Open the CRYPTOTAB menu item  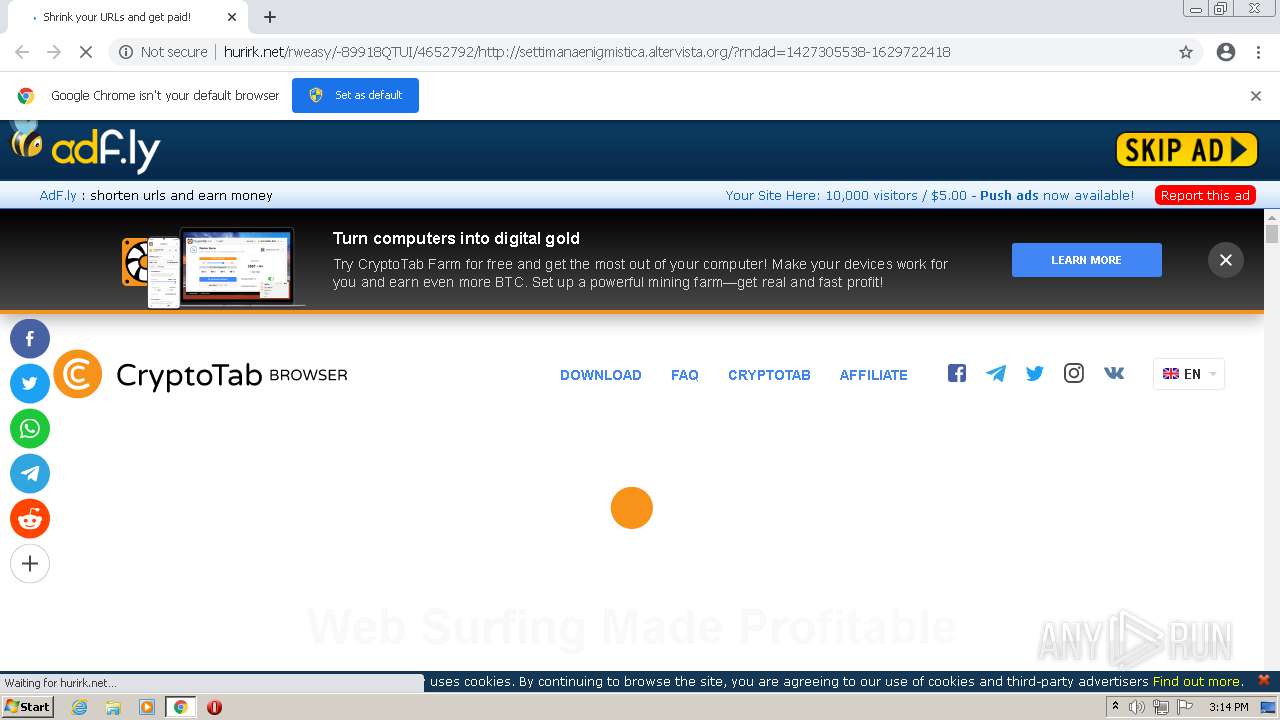(769, 375)
